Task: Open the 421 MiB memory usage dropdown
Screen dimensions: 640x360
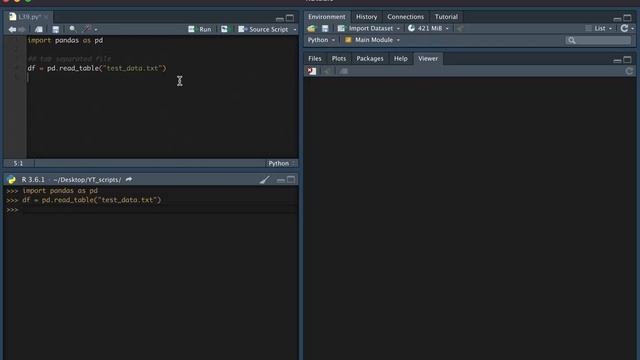Action: [428, 28]
